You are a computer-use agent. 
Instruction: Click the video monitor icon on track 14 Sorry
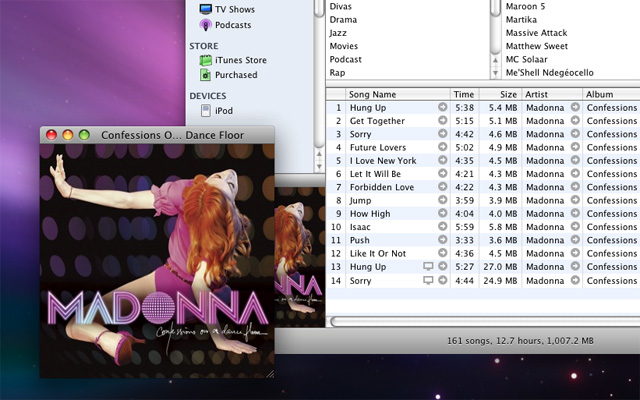428,281
